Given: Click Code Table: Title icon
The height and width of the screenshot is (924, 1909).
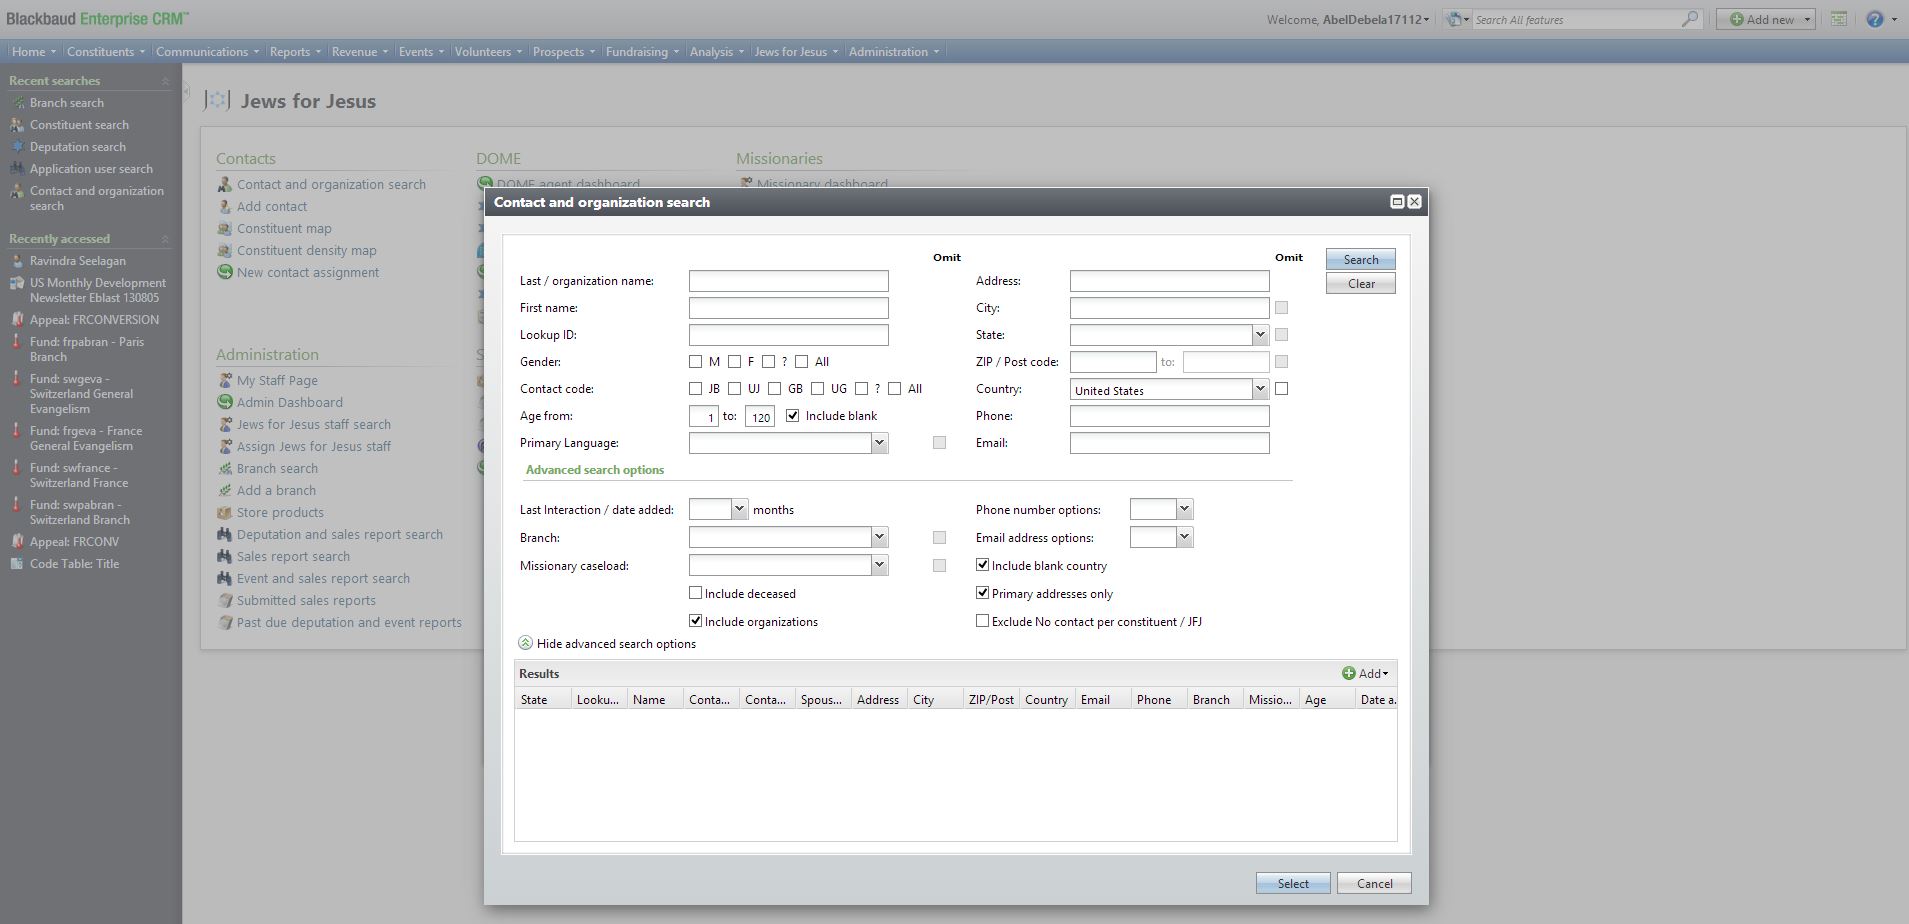Looking at the screenshot, I should (x=17, y=563).
